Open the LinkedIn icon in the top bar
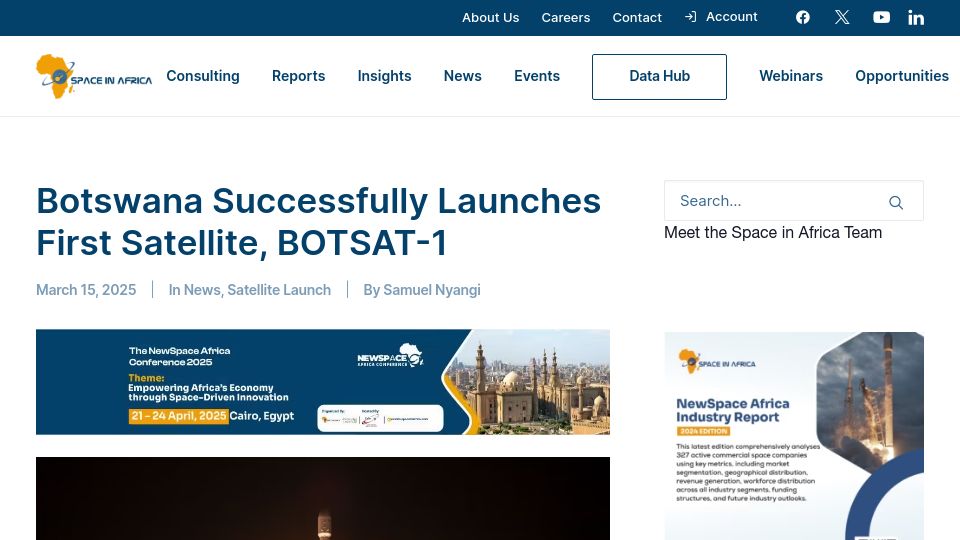 [916, 17]
